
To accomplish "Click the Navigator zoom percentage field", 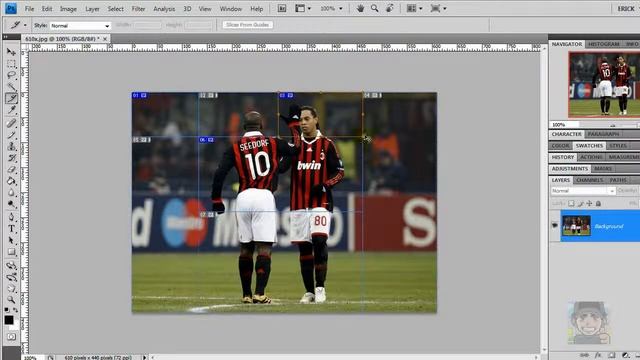I will (564, 124).
